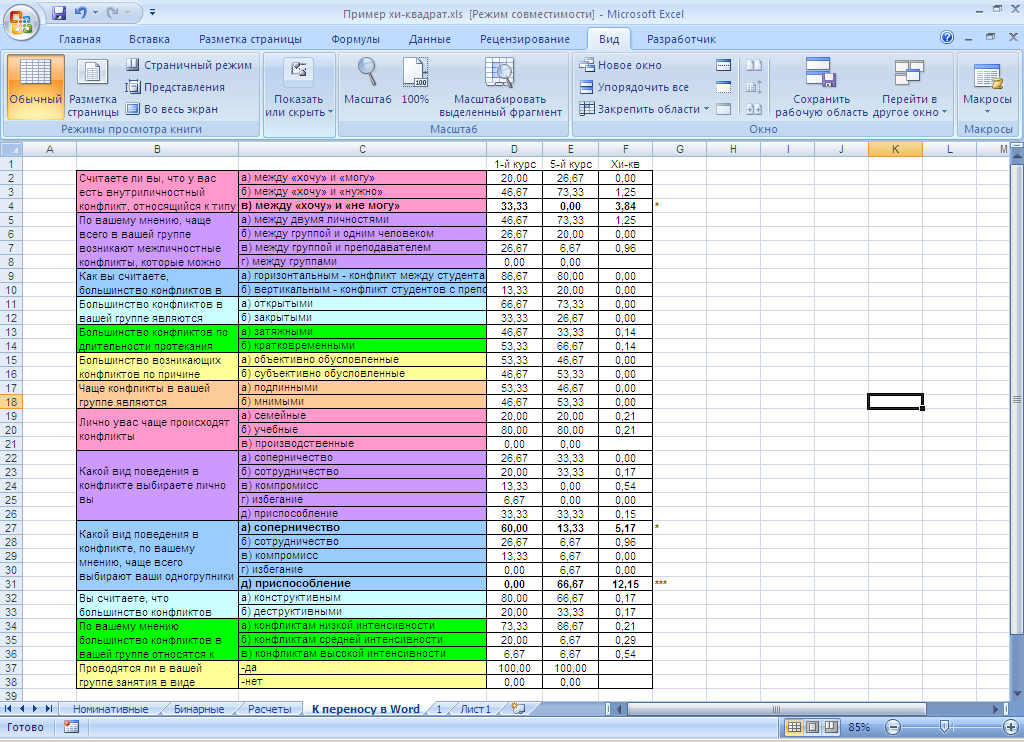Click the zoom slider handle
Screen dimensions: 1024x742
point(944,727)
